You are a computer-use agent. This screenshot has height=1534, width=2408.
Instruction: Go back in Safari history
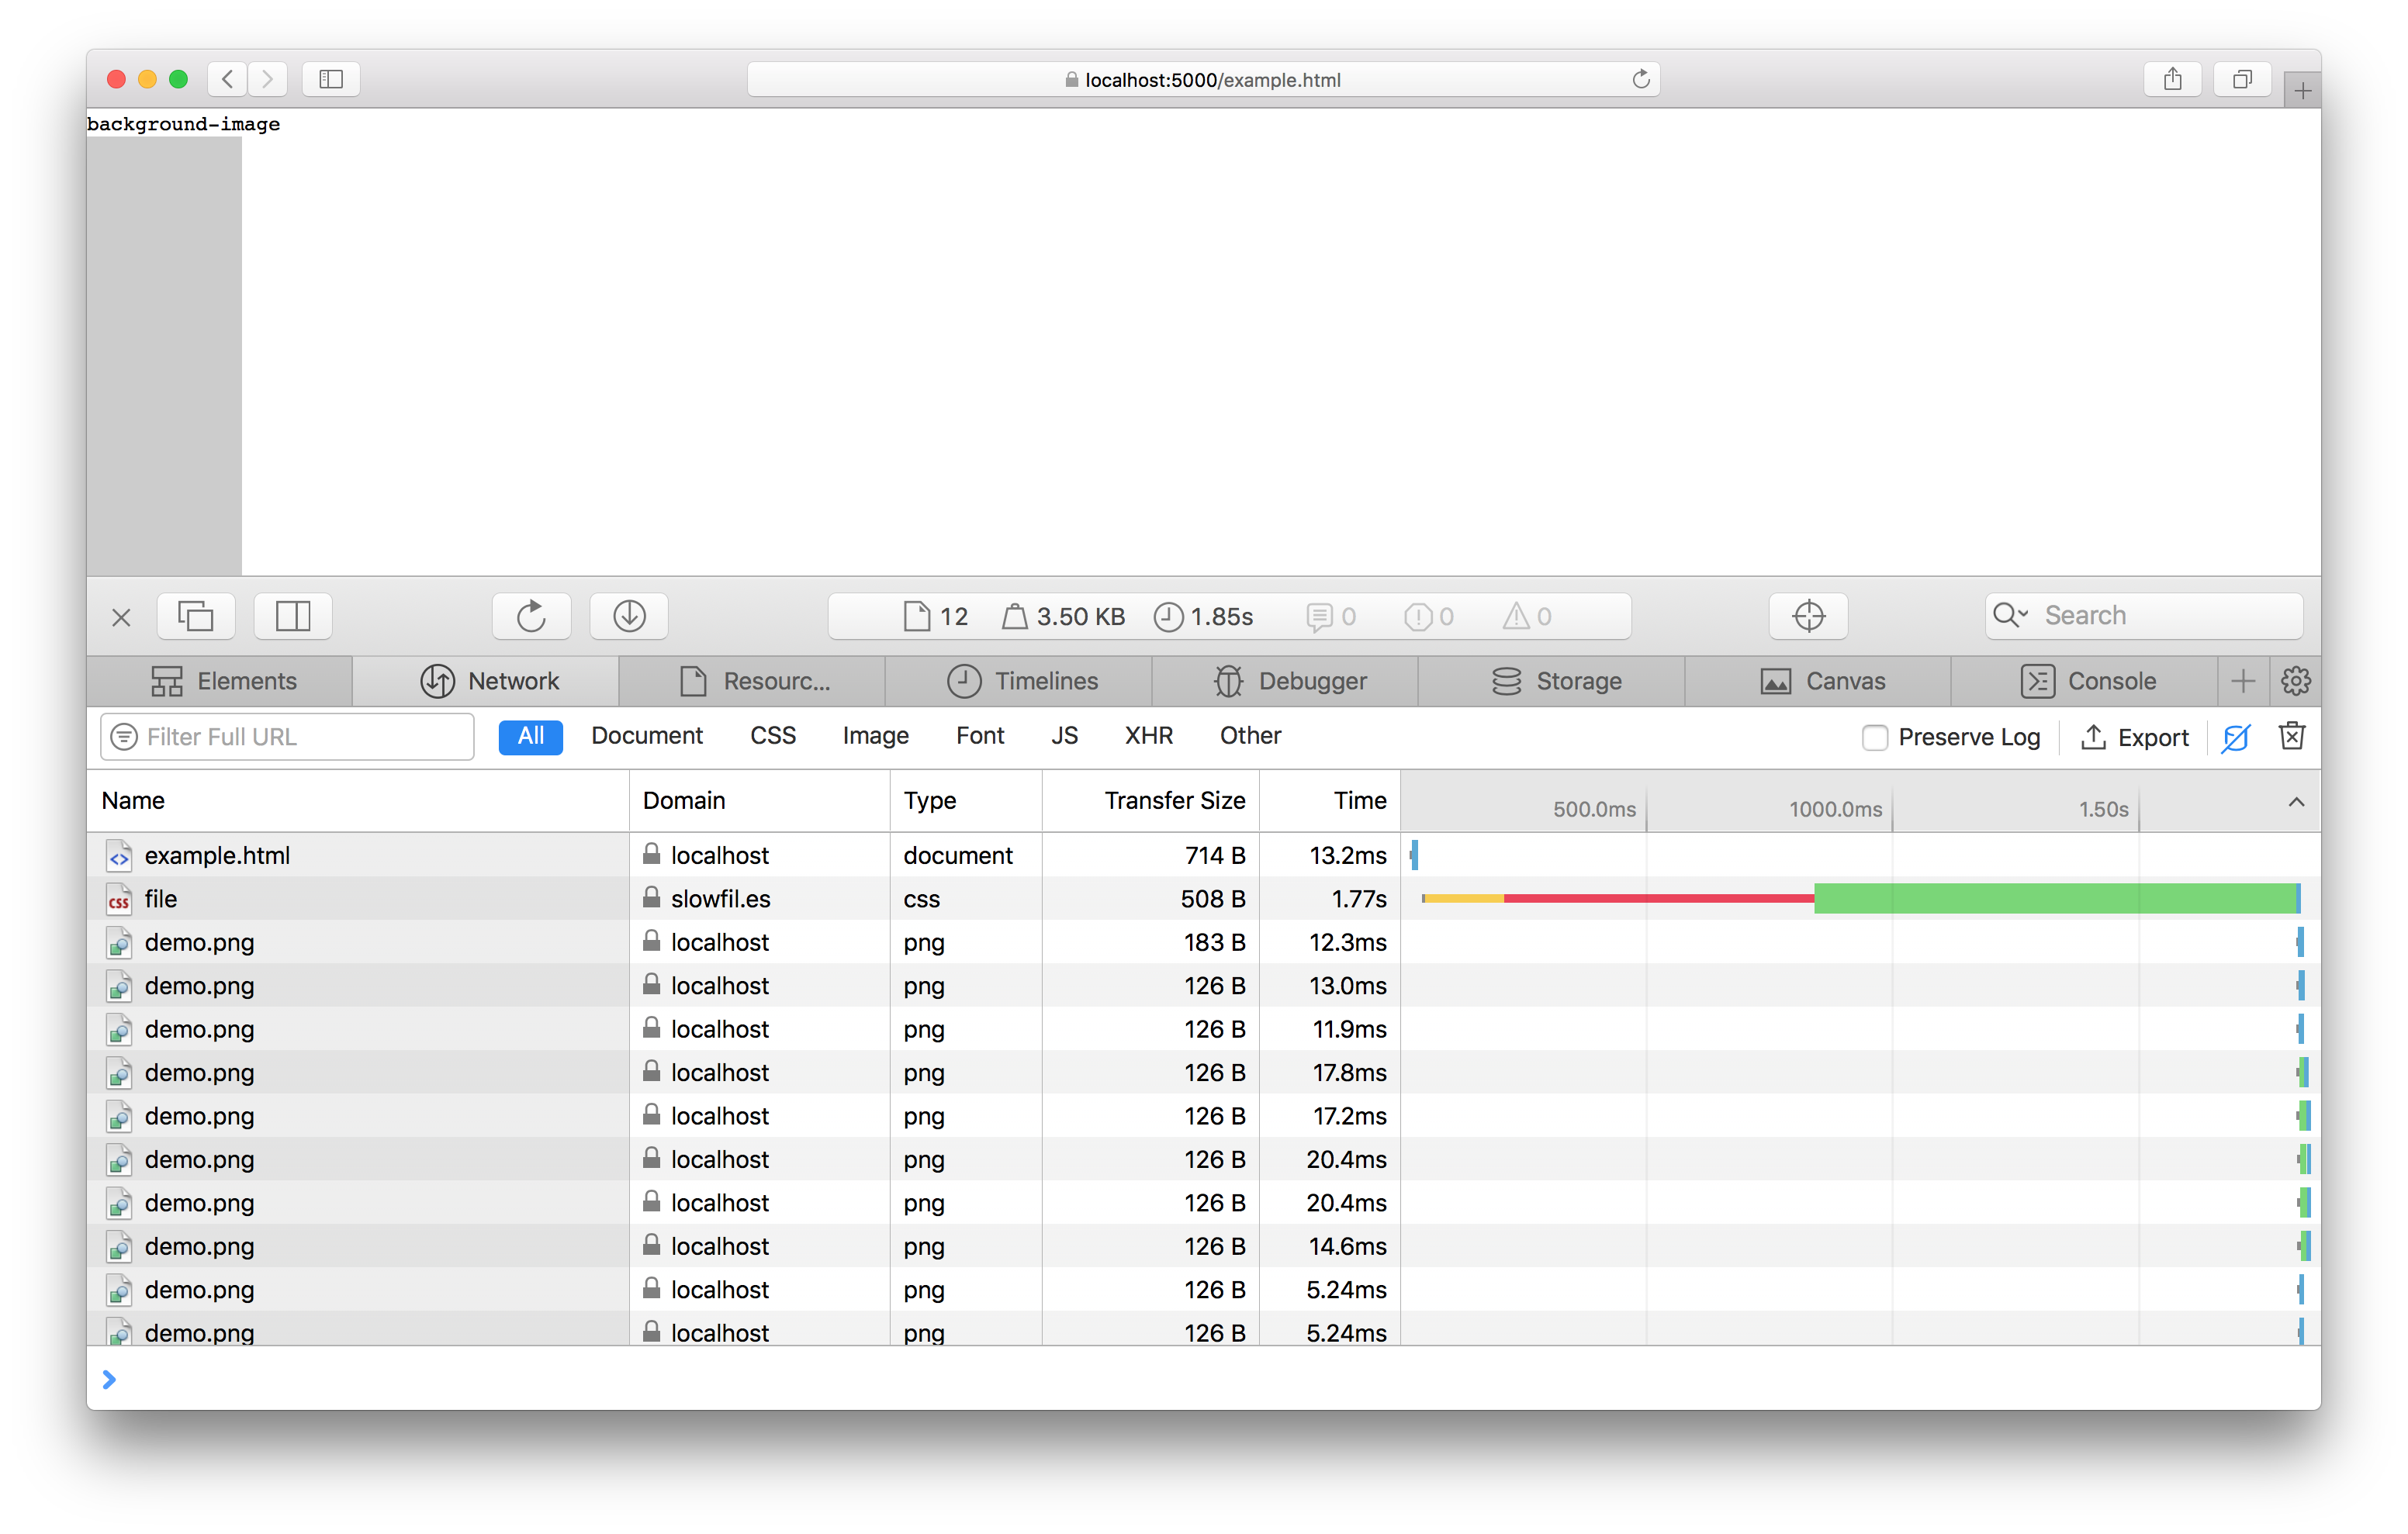228,79
